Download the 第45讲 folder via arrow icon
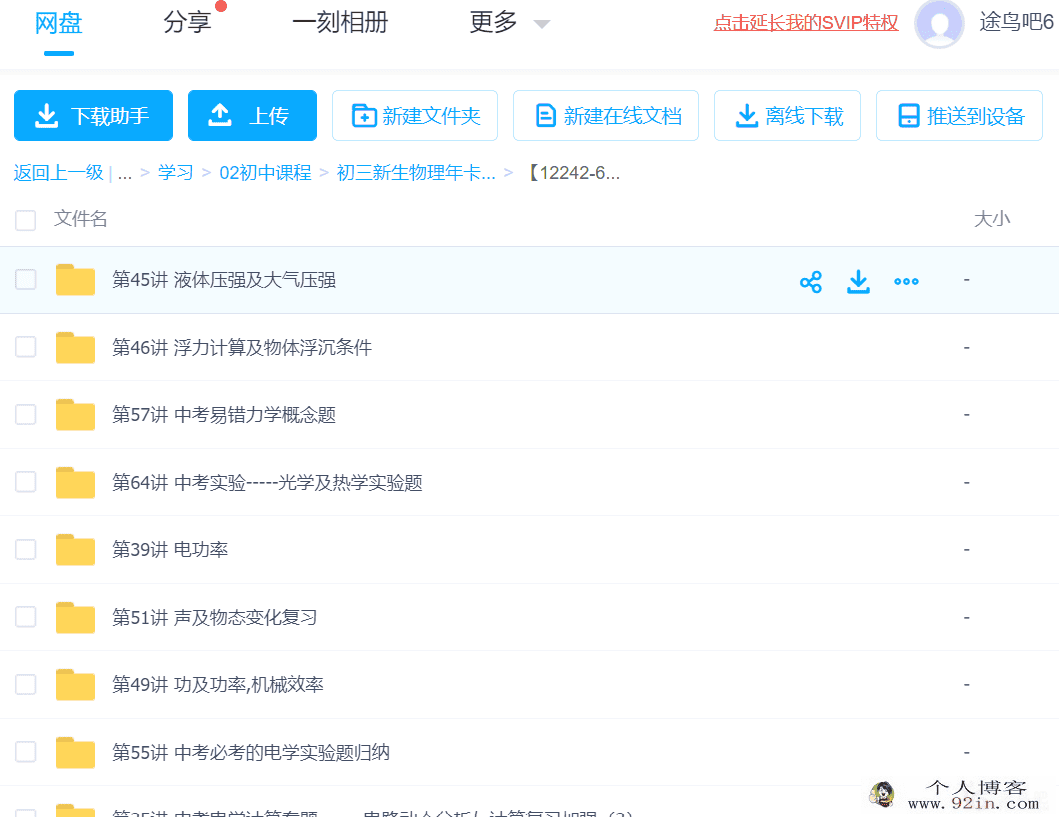Screen dimensions: 1059x817 [858, 282]
